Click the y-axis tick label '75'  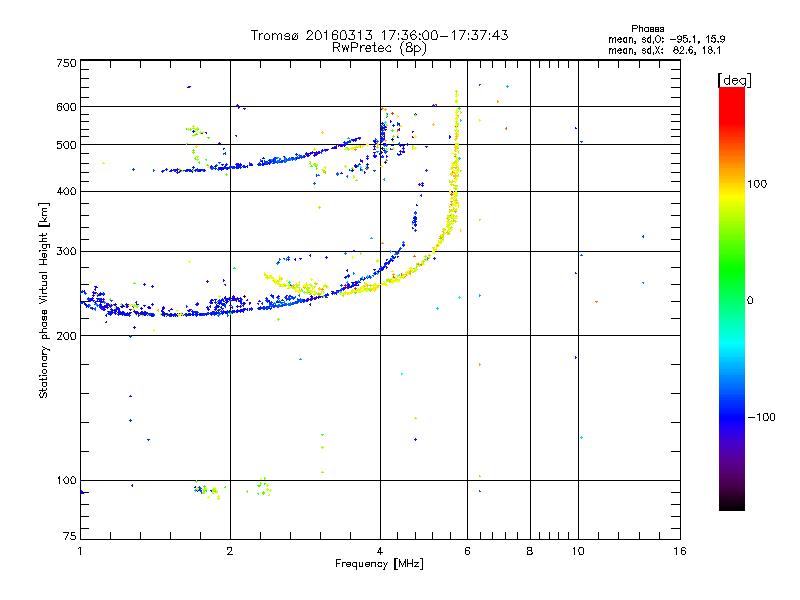pyautogui.click(x=70, y=536)
